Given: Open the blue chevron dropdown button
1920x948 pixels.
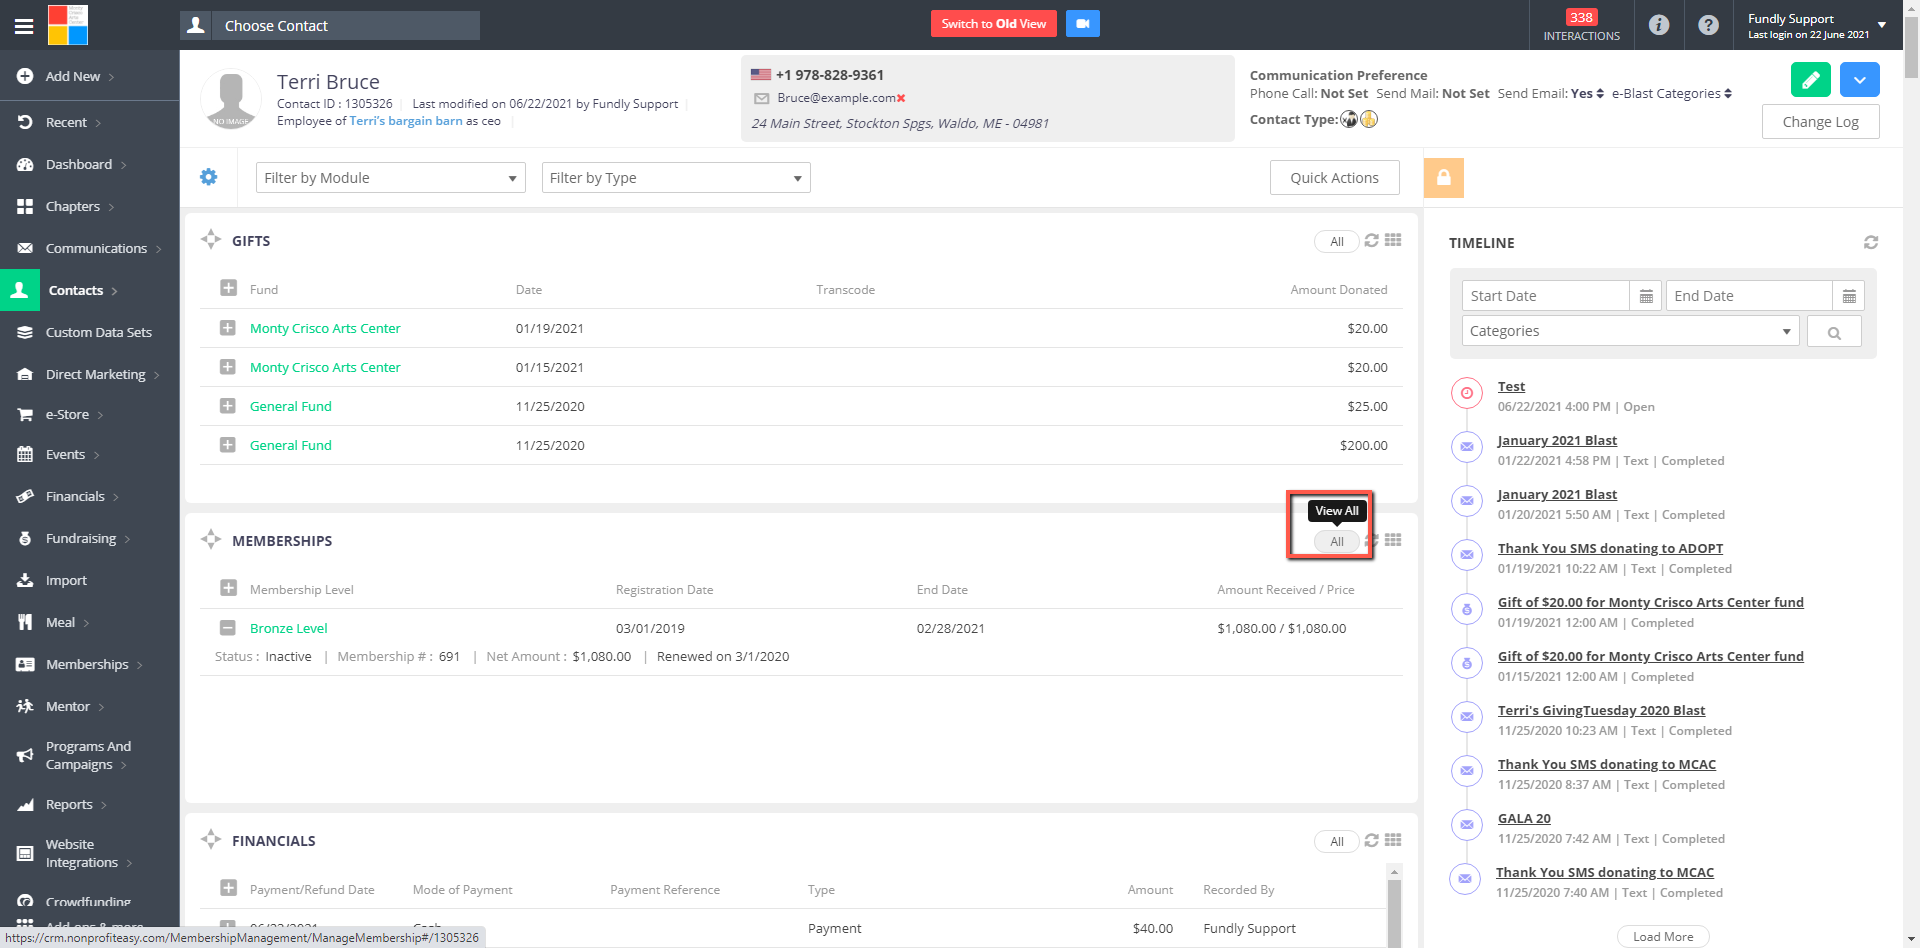Looking at the screenshot, I should pyautogui.click(x=1859, y=80).
